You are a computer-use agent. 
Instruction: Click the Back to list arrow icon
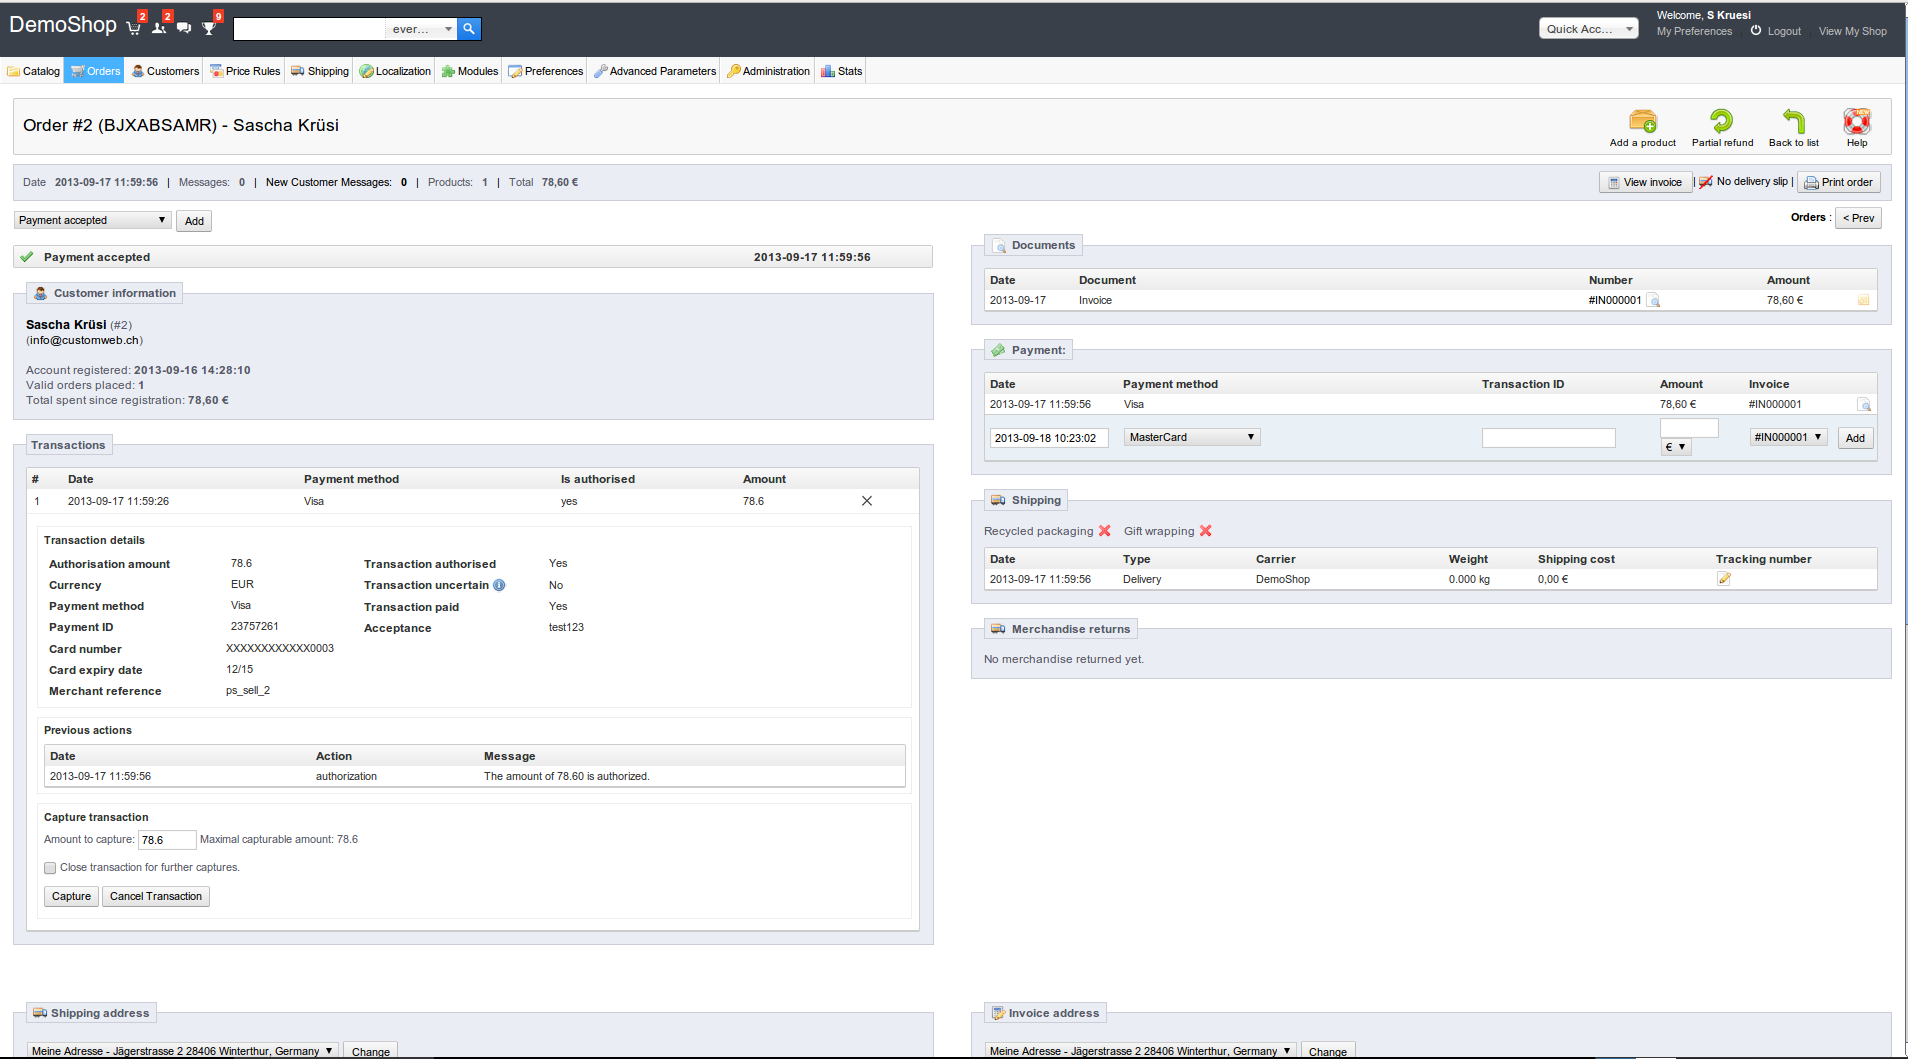(1793, 122)
